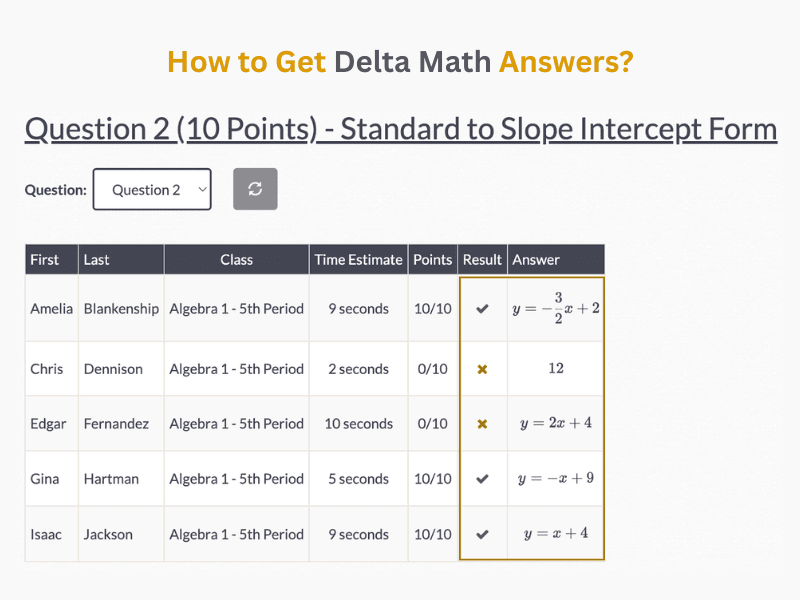Open the Question 2 dropdown

pos(152,189)
